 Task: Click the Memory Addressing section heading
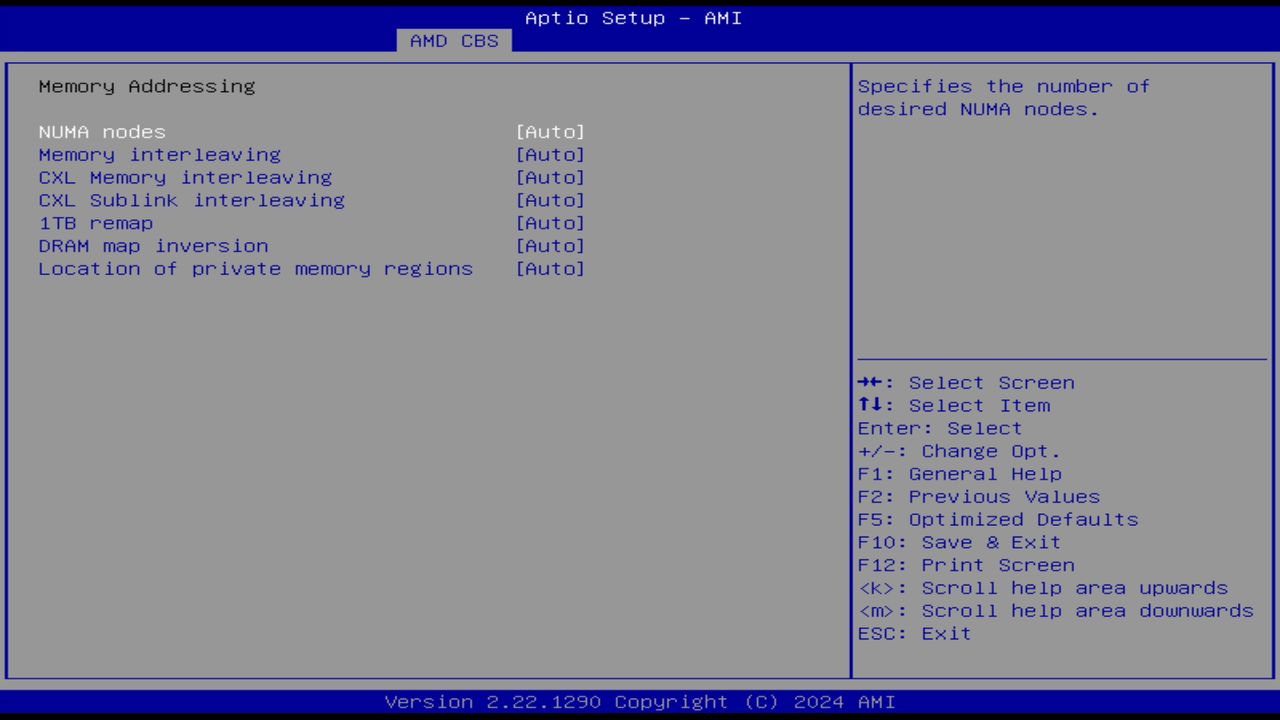pyautogui.click(x=147, y=87)
